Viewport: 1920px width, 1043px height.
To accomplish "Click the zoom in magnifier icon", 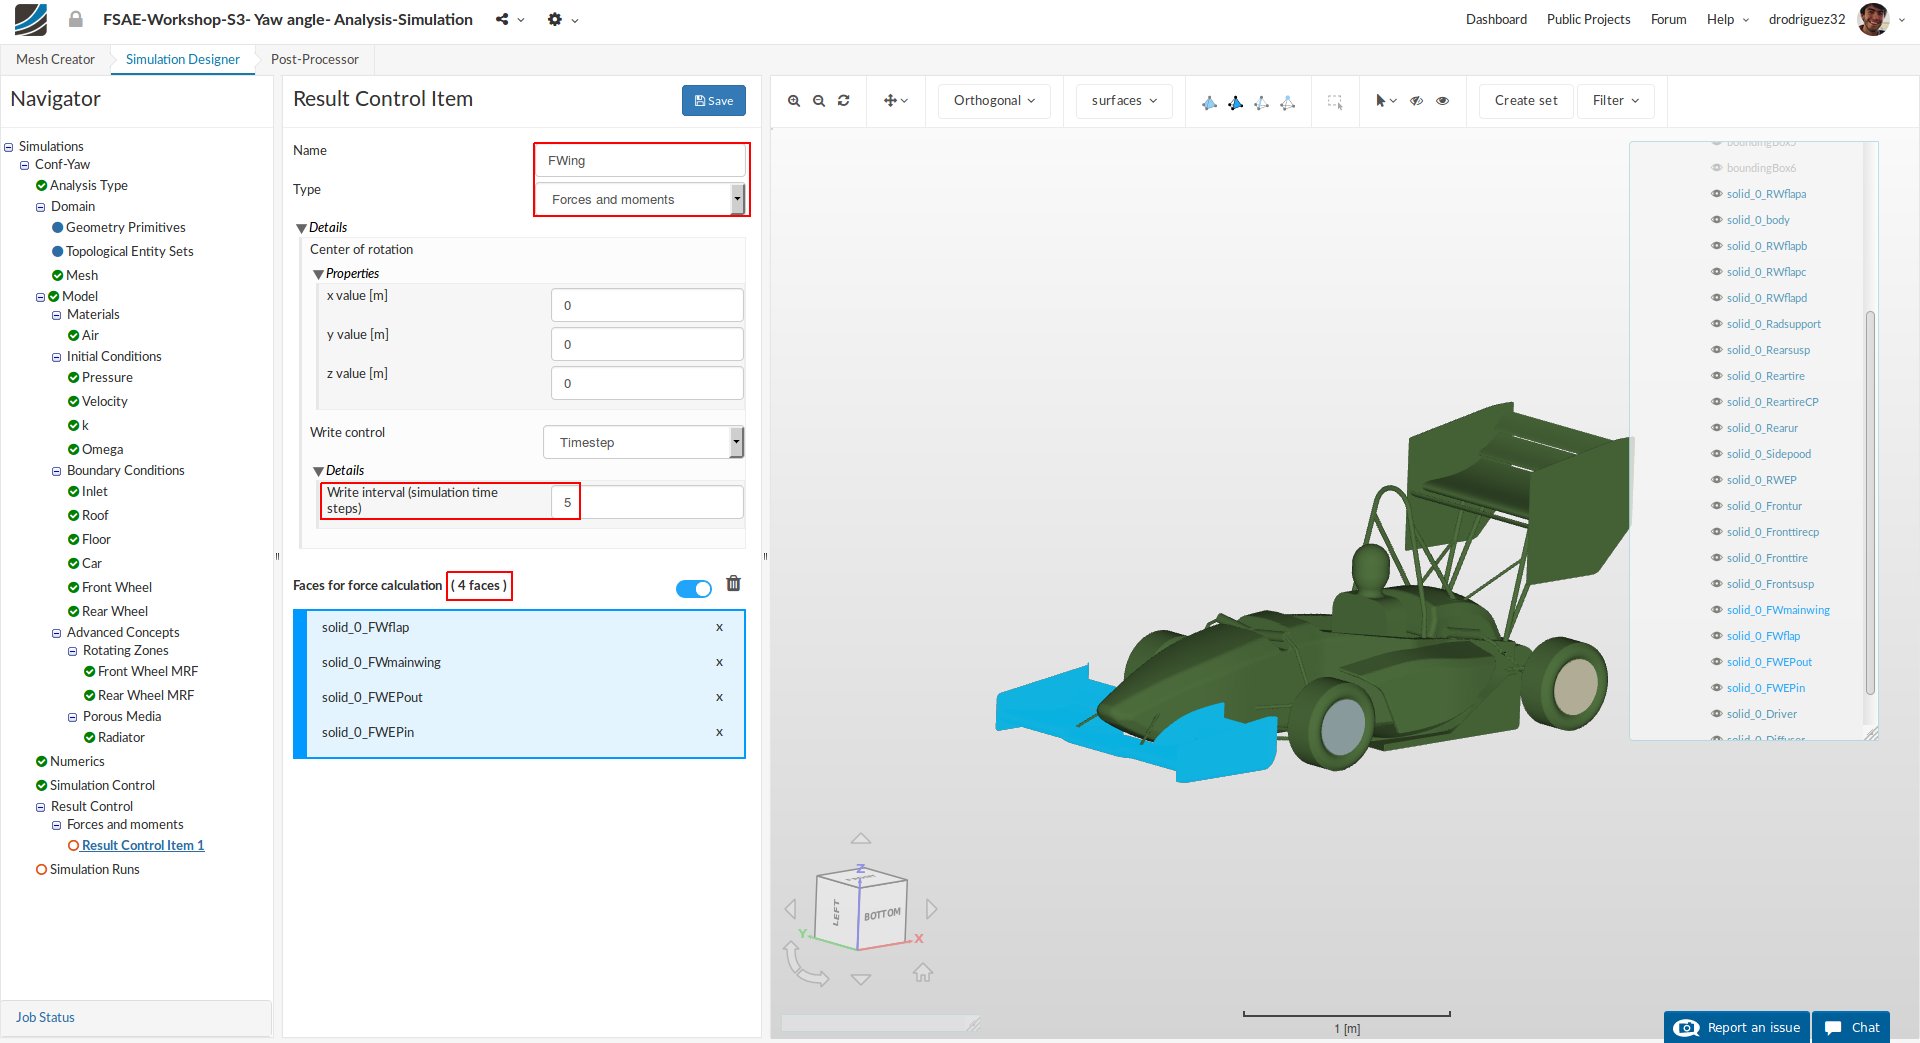I will [794, 101].
